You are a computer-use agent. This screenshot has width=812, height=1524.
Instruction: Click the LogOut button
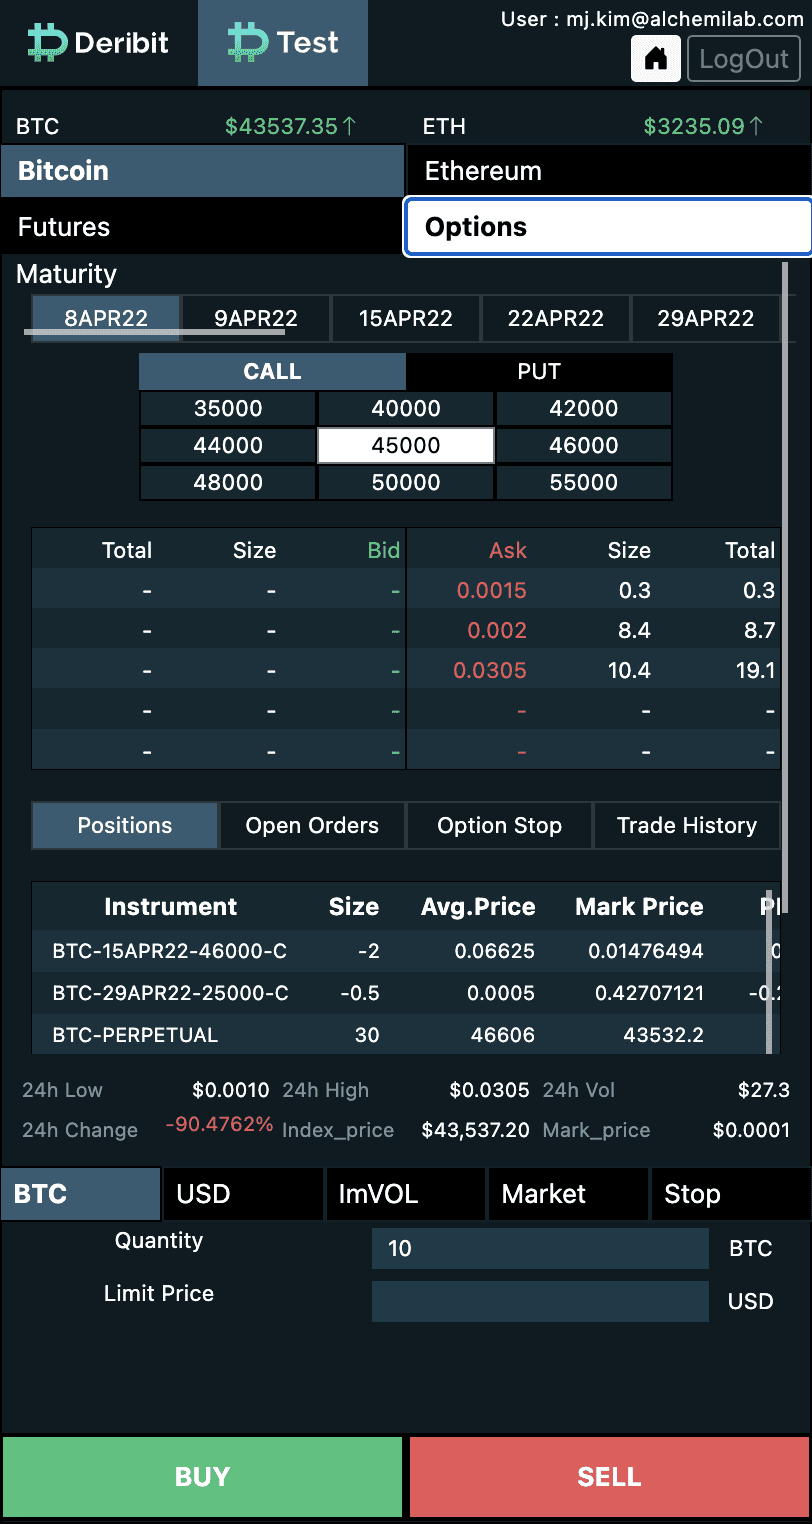pos(744,59)
